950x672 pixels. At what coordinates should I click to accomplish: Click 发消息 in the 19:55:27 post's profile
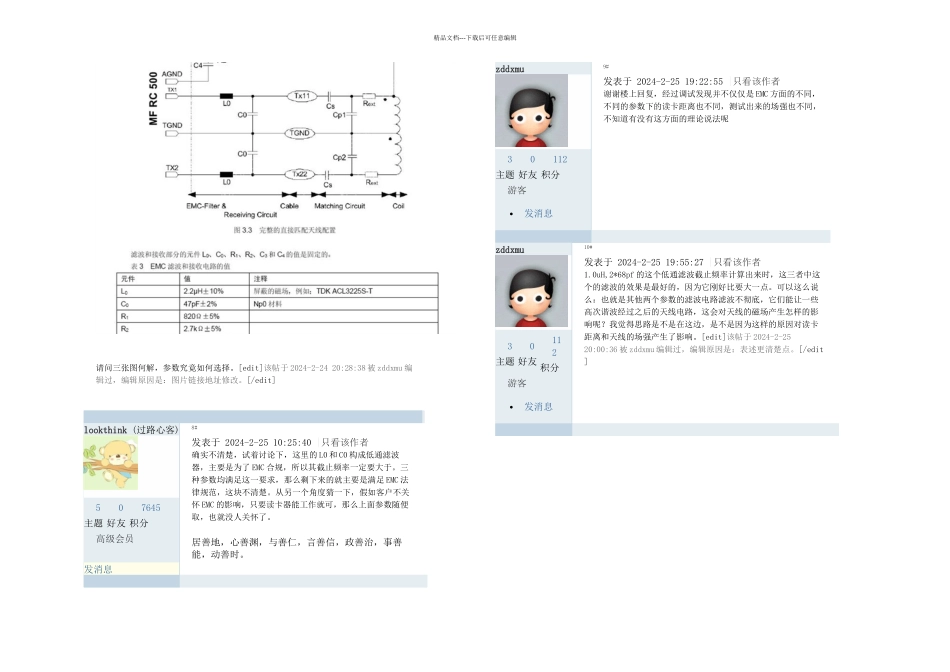coord(538,407)
